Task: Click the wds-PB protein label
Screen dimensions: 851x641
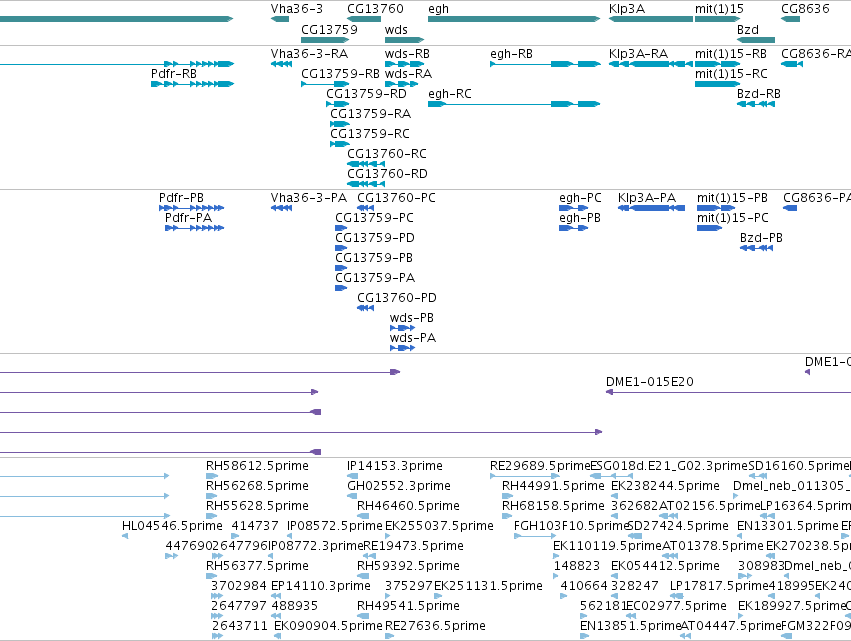Action: pos(411,318)
